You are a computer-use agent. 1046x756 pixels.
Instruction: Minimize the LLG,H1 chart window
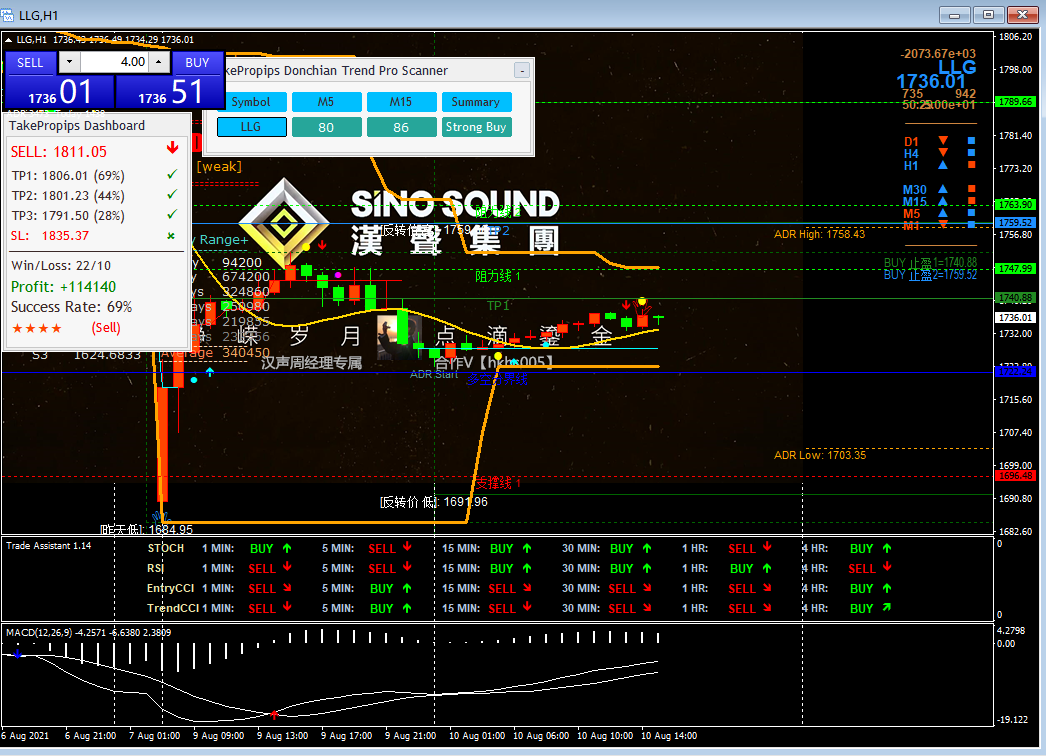tap(955, 15)
